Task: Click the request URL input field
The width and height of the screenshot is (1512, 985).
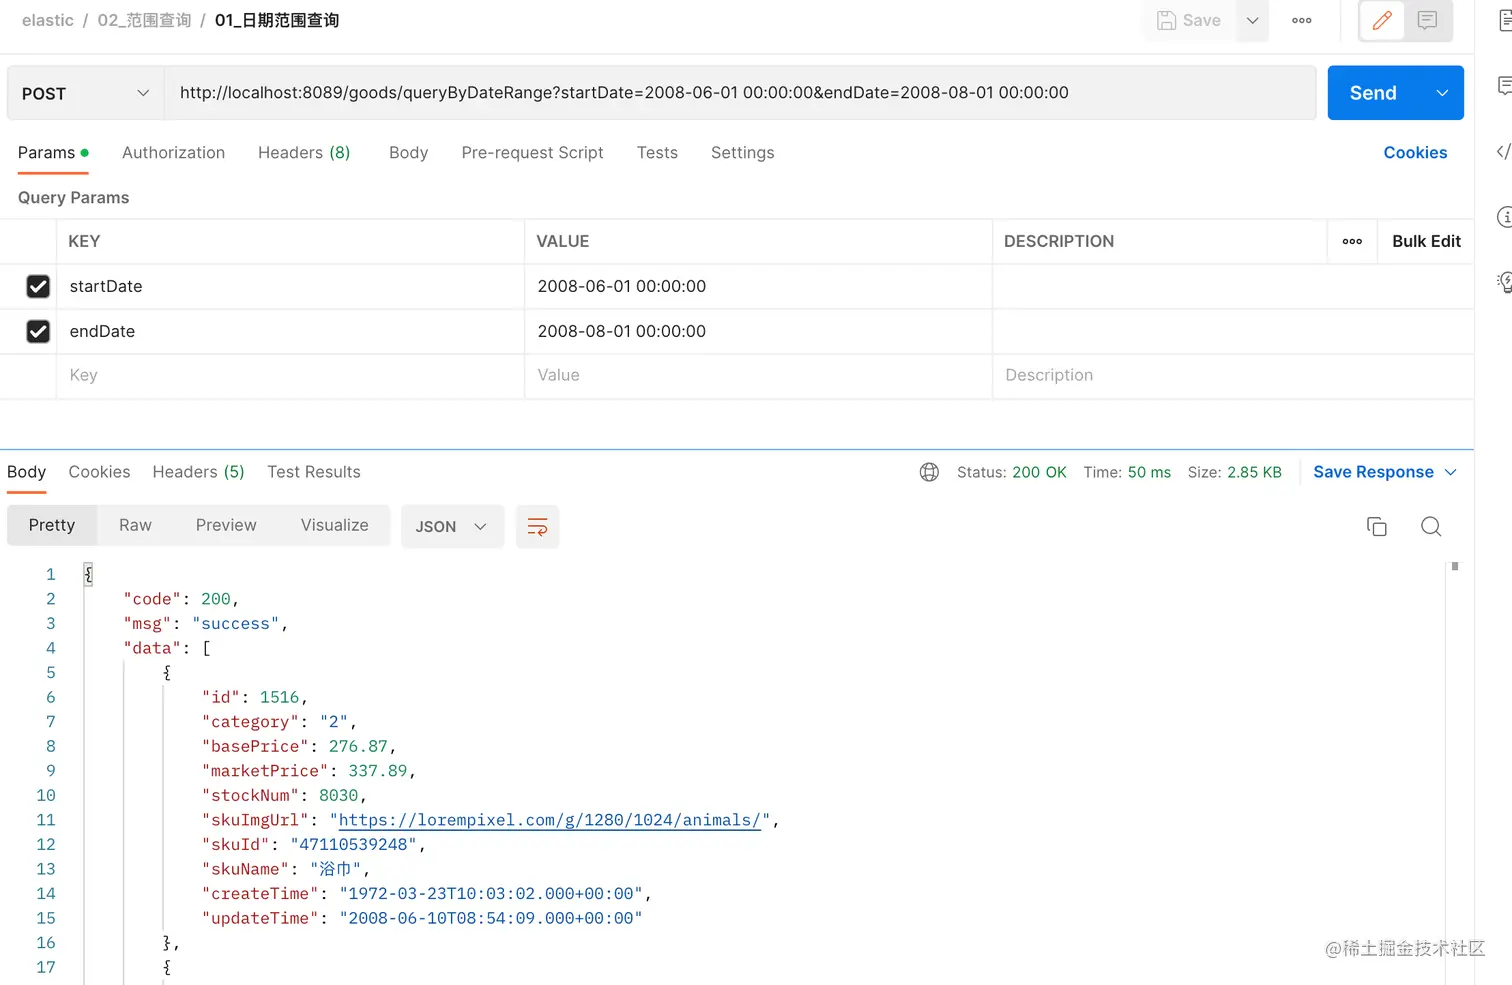Action: tap(740, 93)
